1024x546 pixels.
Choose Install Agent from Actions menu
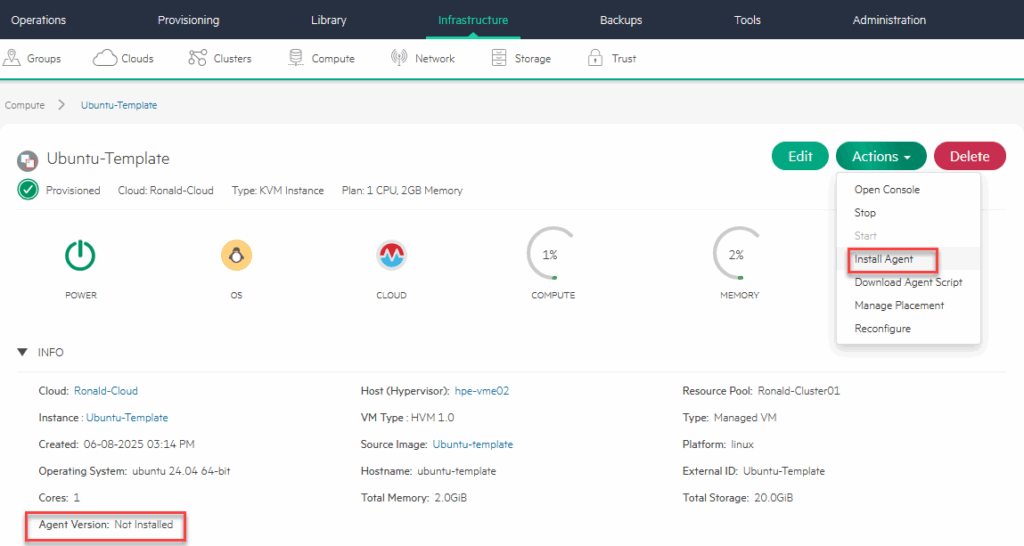[884, 259]
